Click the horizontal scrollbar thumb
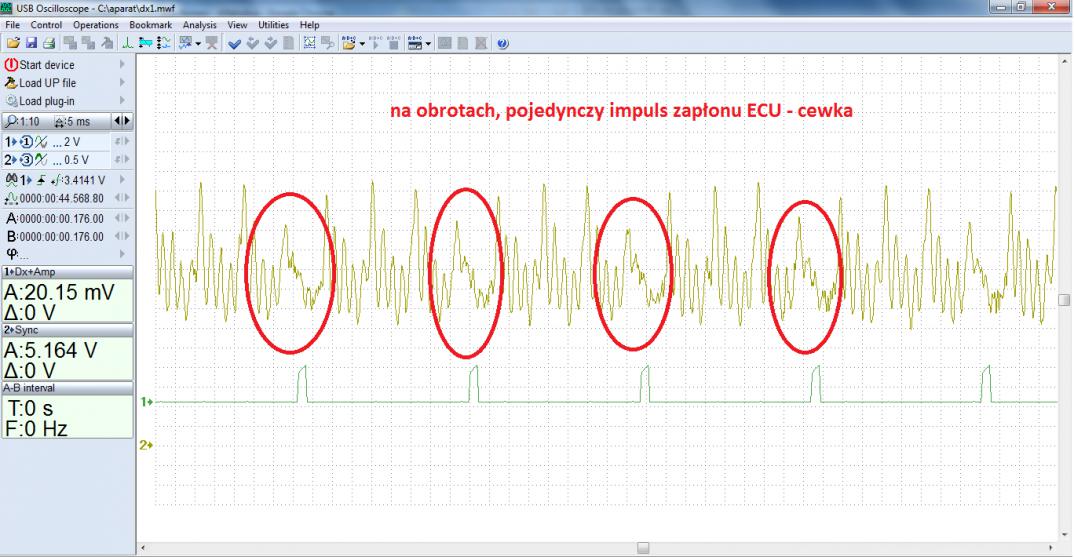 642,548
